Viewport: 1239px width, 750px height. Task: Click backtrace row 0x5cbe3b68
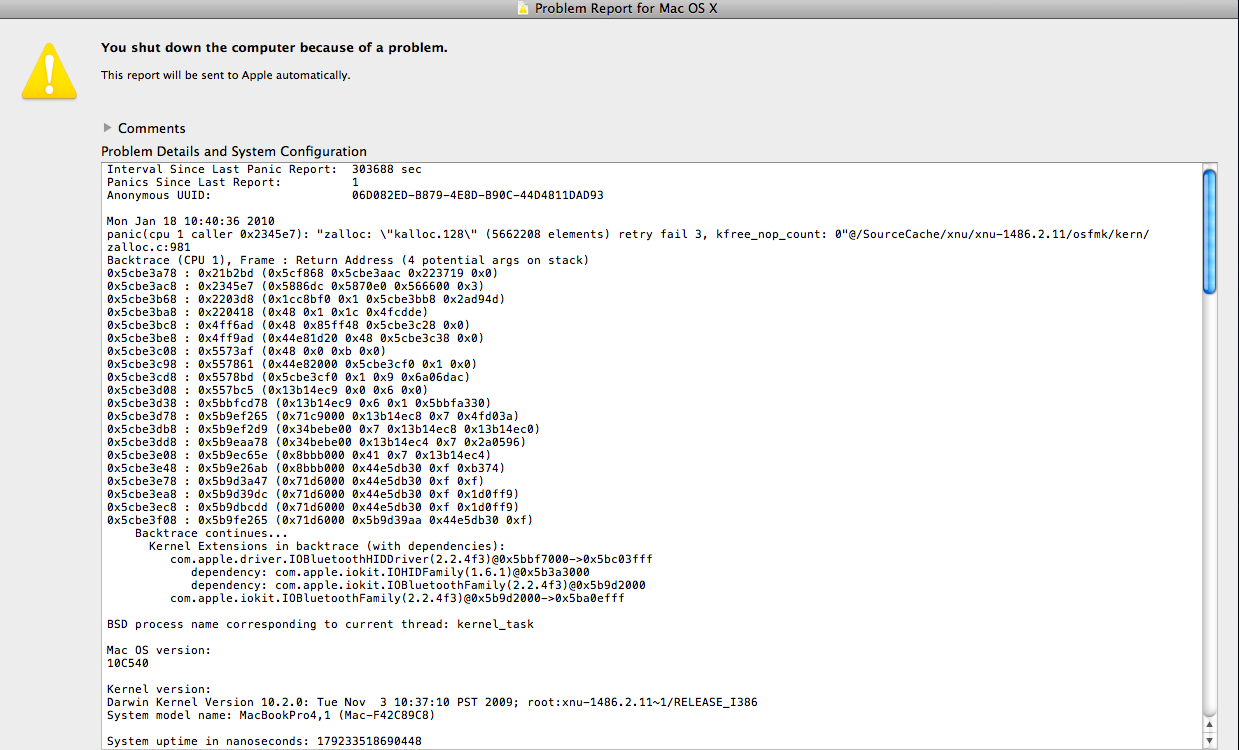306,300
